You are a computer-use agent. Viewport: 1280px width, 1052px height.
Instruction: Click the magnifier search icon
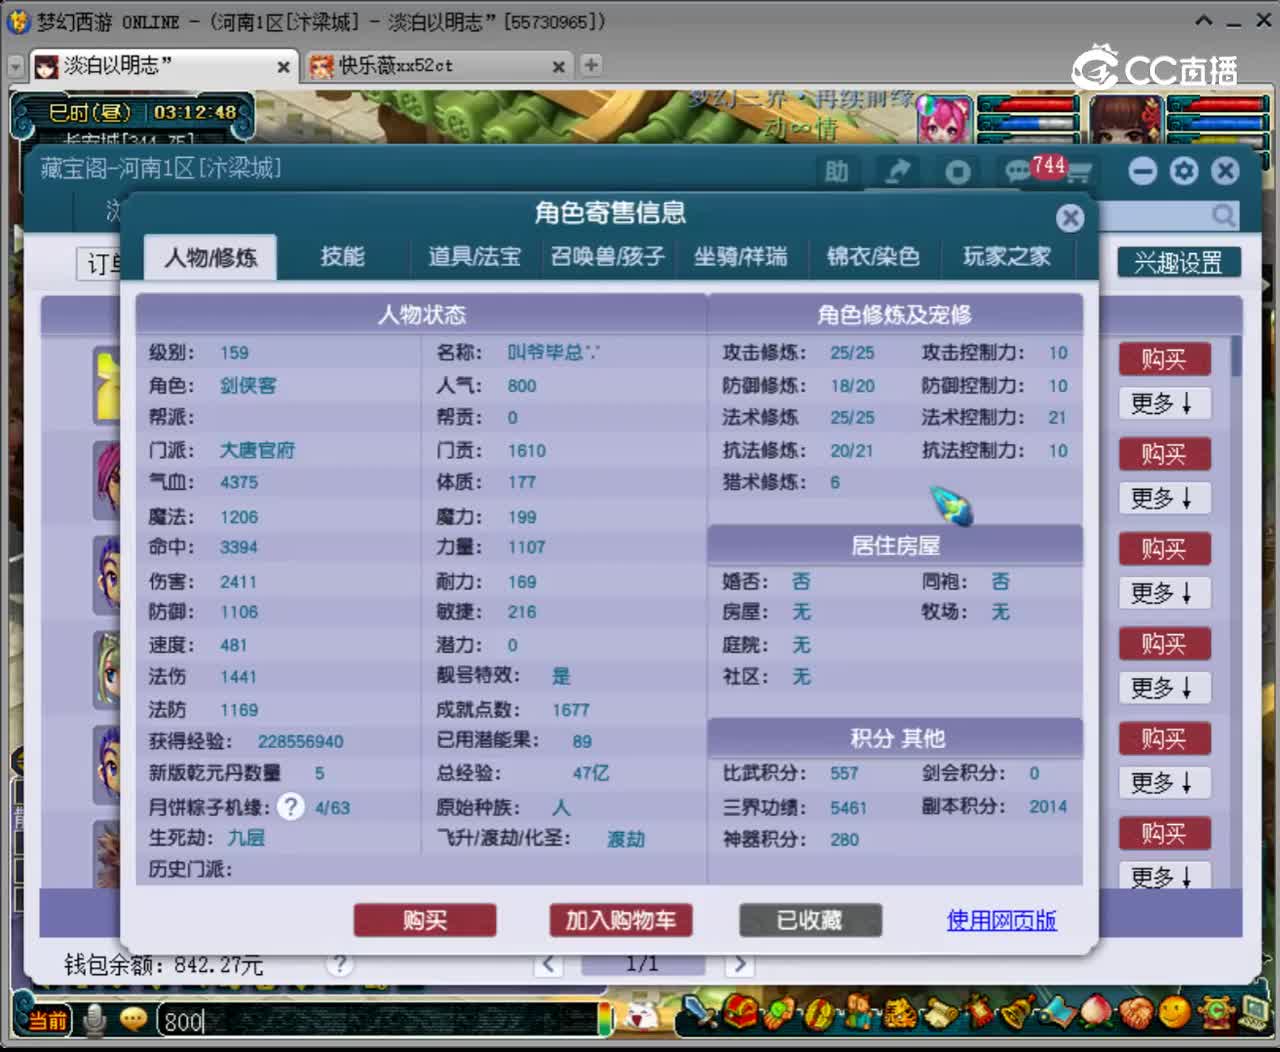tap(1224, 214)
